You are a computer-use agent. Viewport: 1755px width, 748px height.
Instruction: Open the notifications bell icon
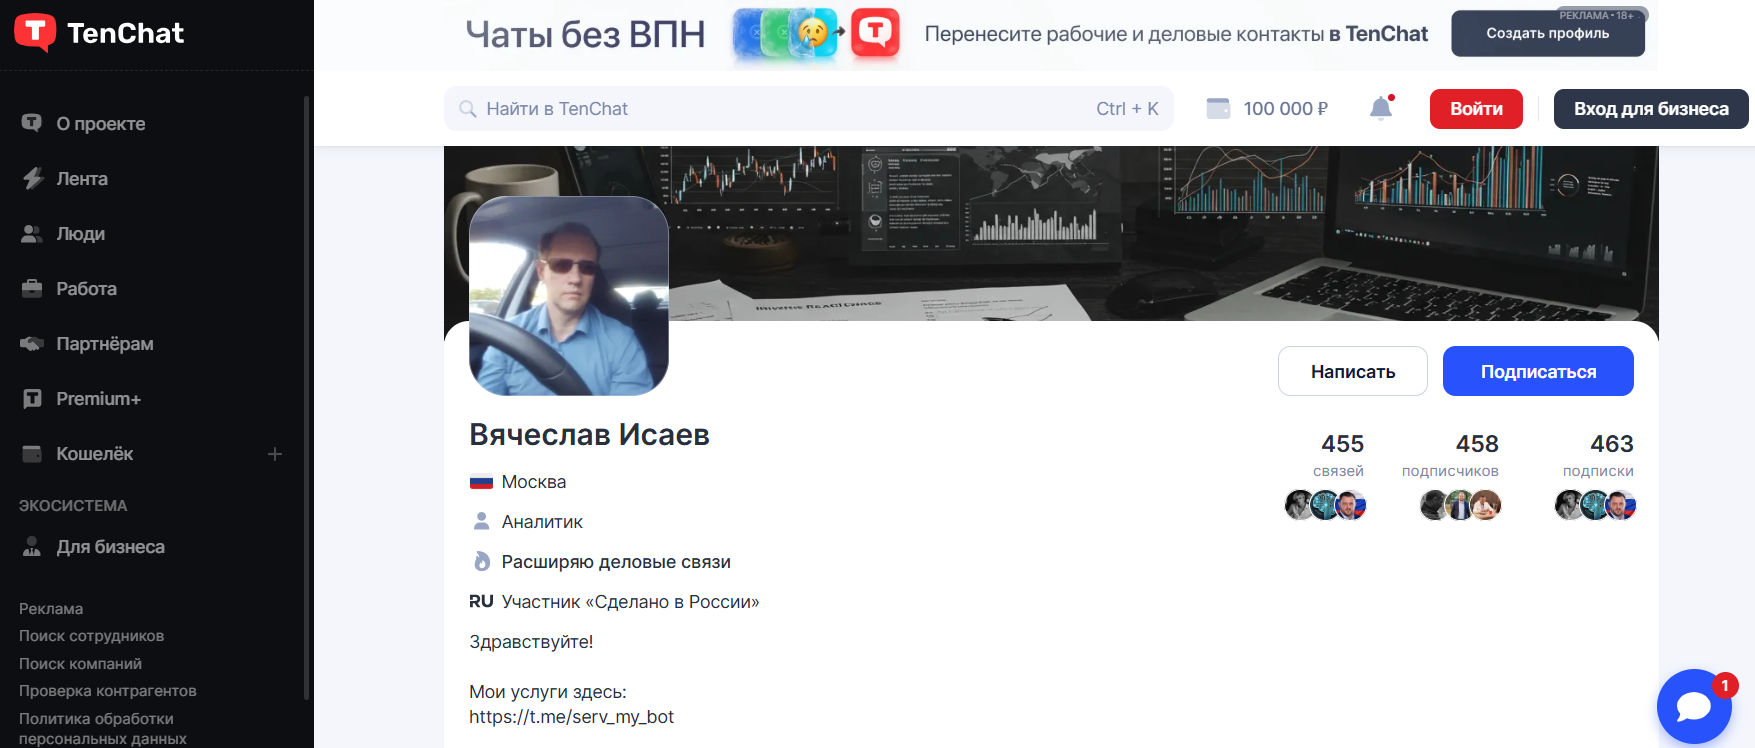point(1381,108)
